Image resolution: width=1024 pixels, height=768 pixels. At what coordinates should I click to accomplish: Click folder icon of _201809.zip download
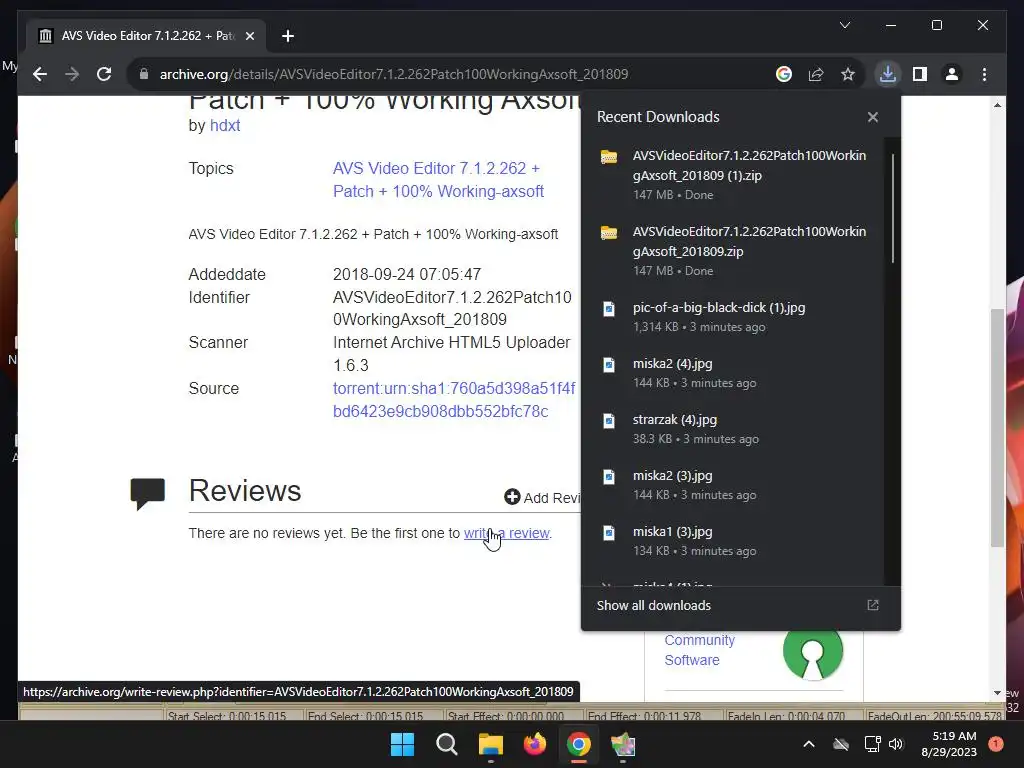(x=609, y=232)
